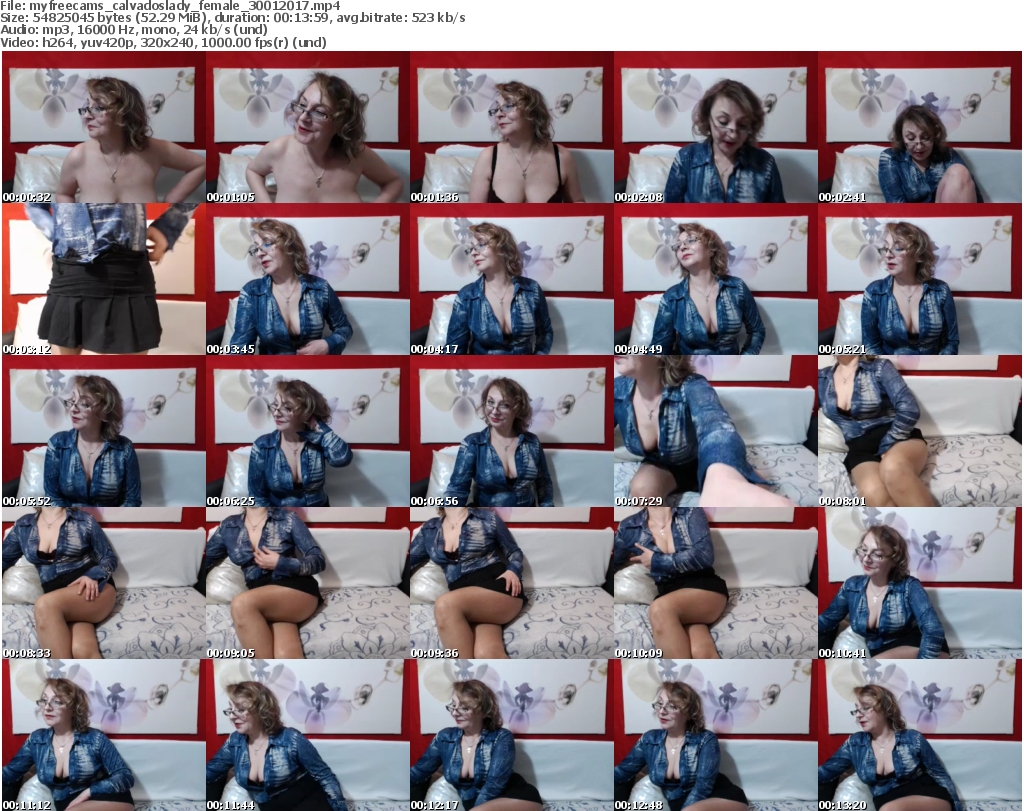Pick the thumbnail stamped 00:12:48
1024x811 pixels.
coord(715,735)
